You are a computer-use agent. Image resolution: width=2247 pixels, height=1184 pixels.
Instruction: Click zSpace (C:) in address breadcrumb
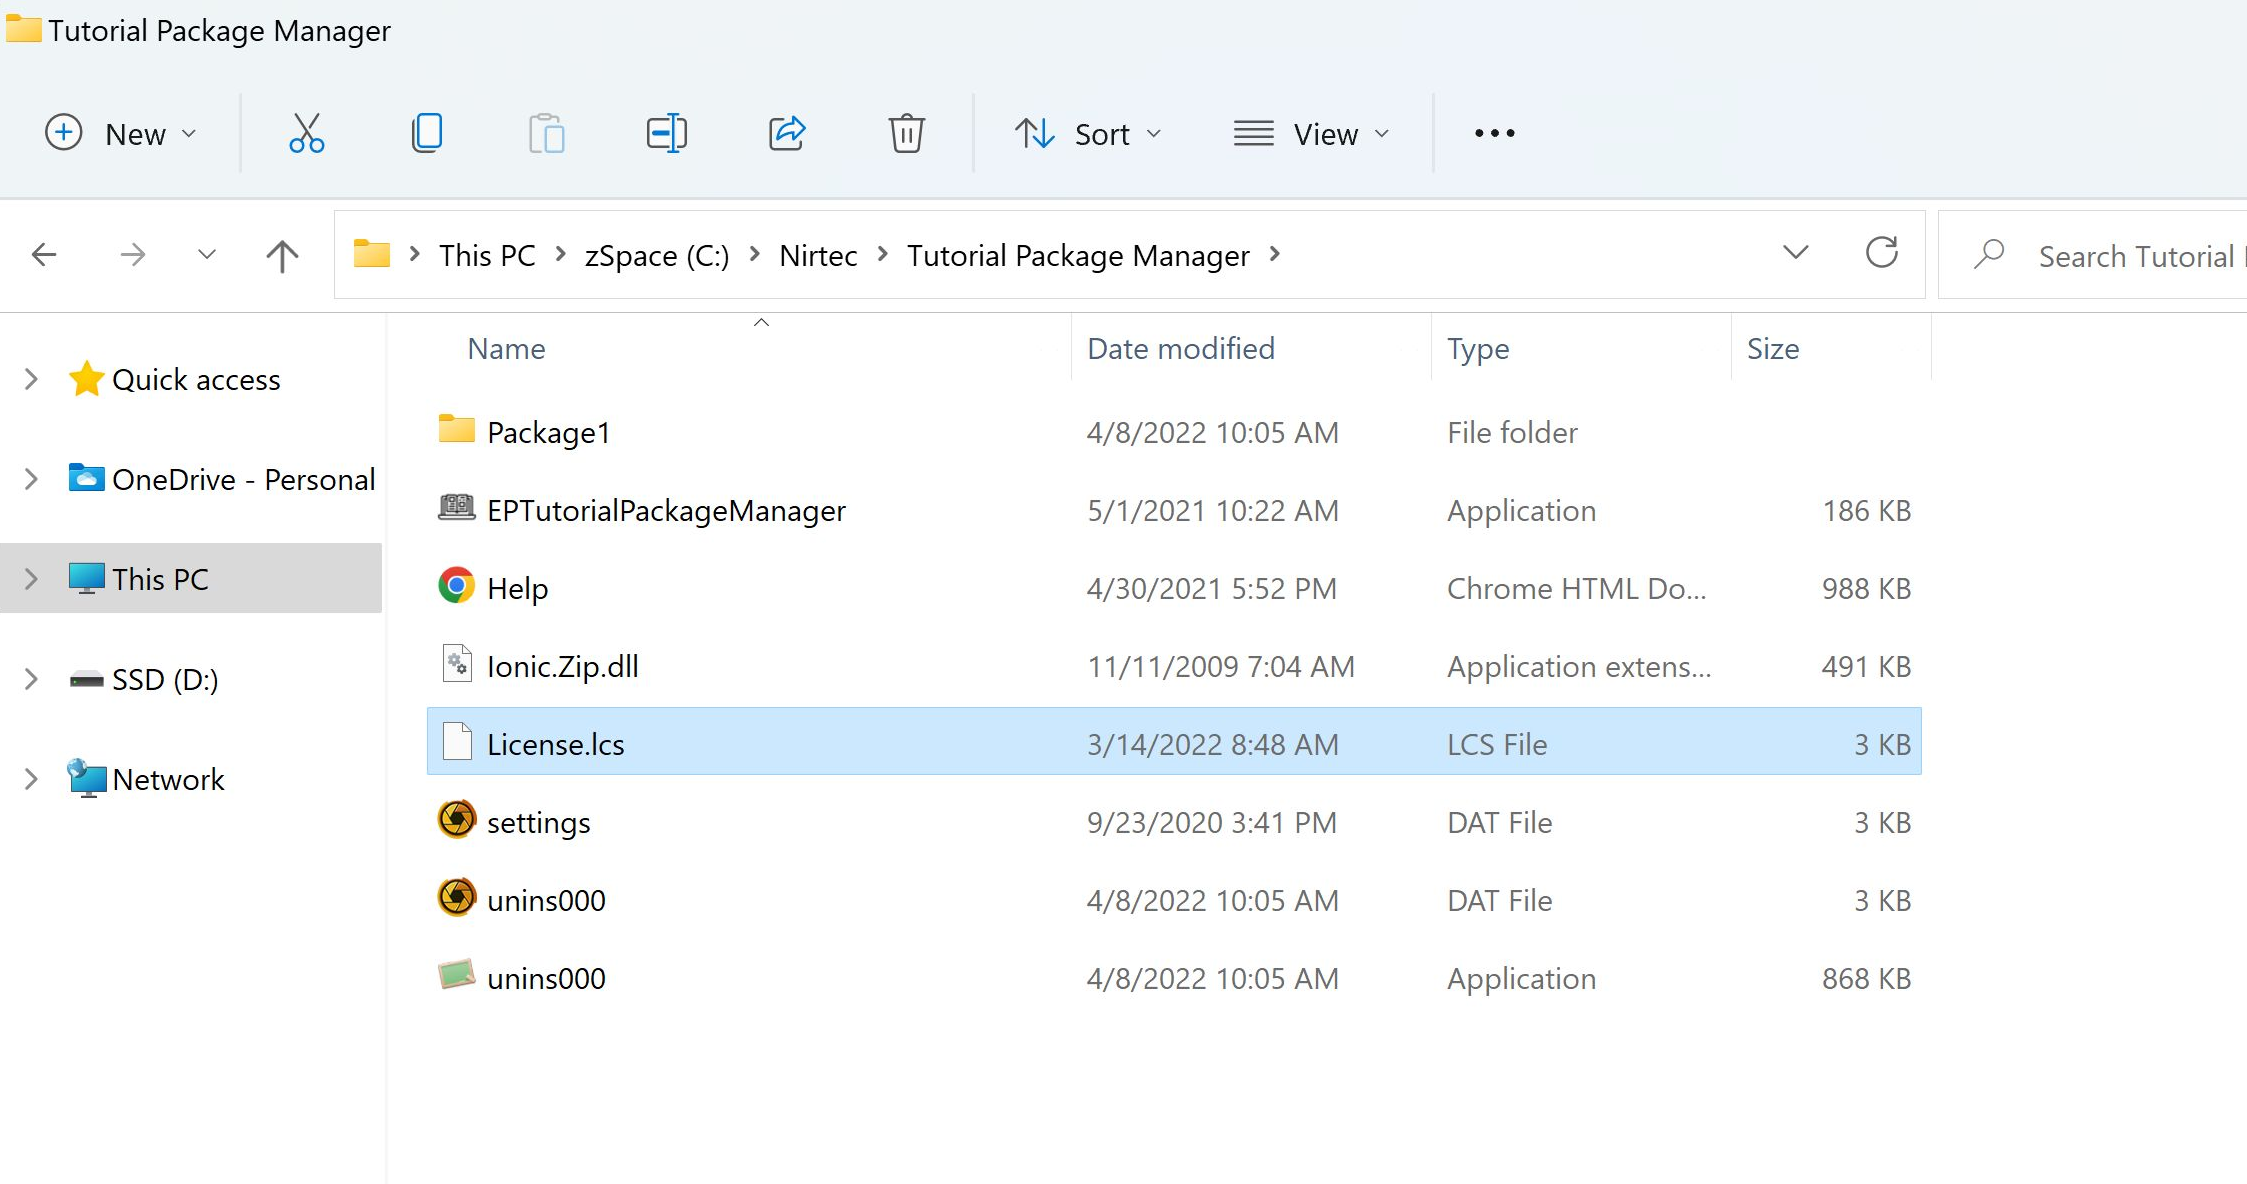coord(657,255)
